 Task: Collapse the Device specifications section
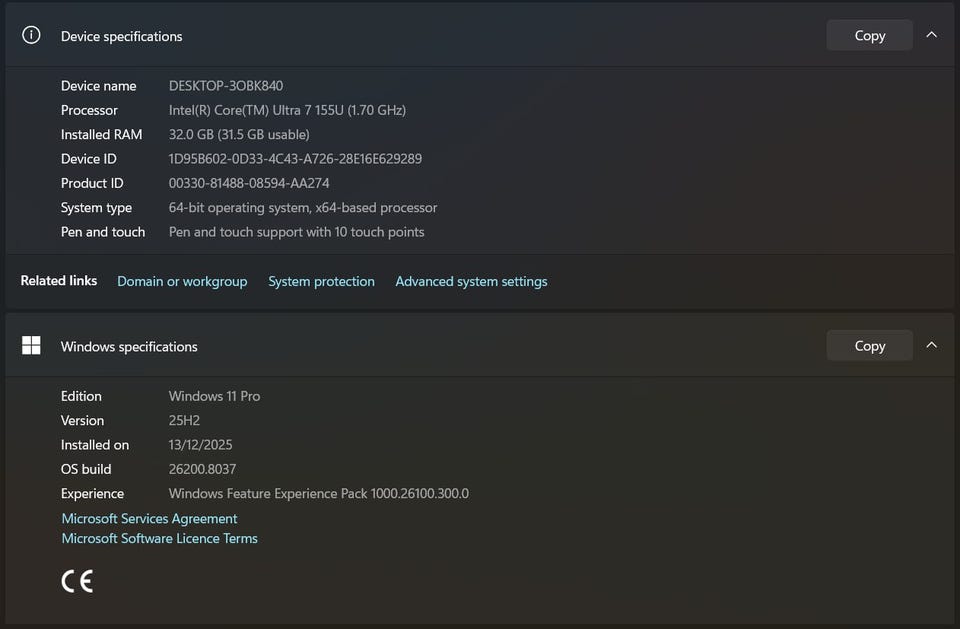point(931,35)
